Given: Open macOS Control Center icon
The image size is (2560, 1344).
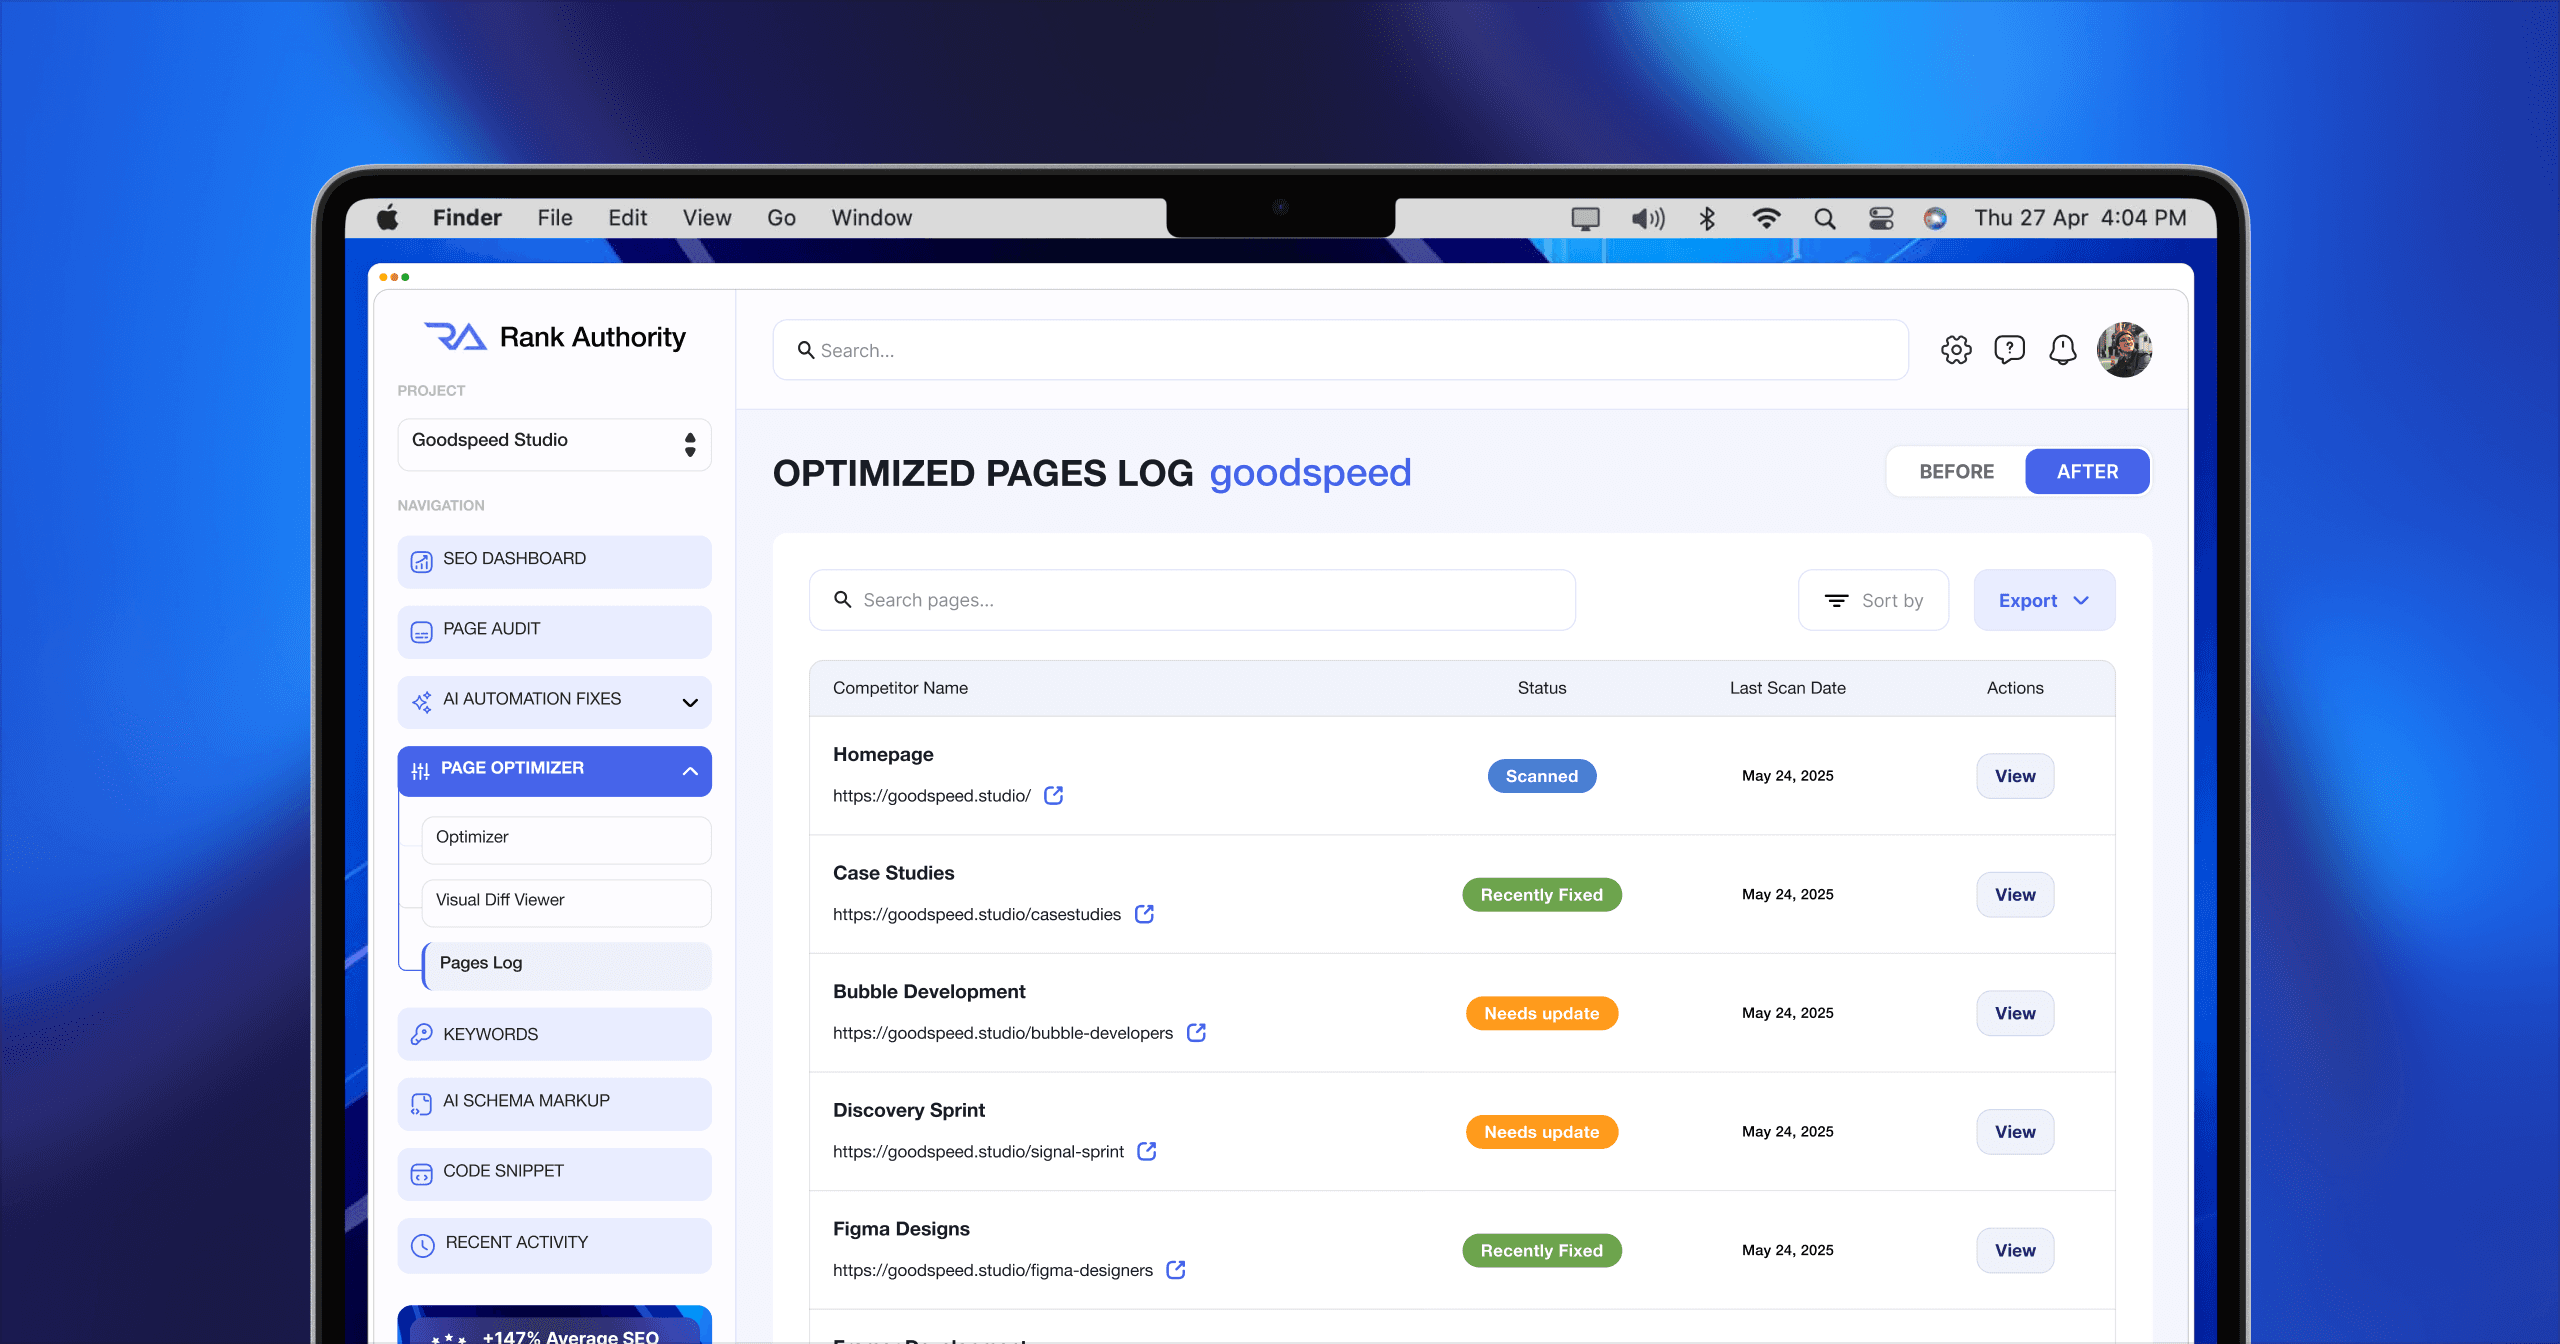Looking at the screenshot, I should (x=1881, y=218).
